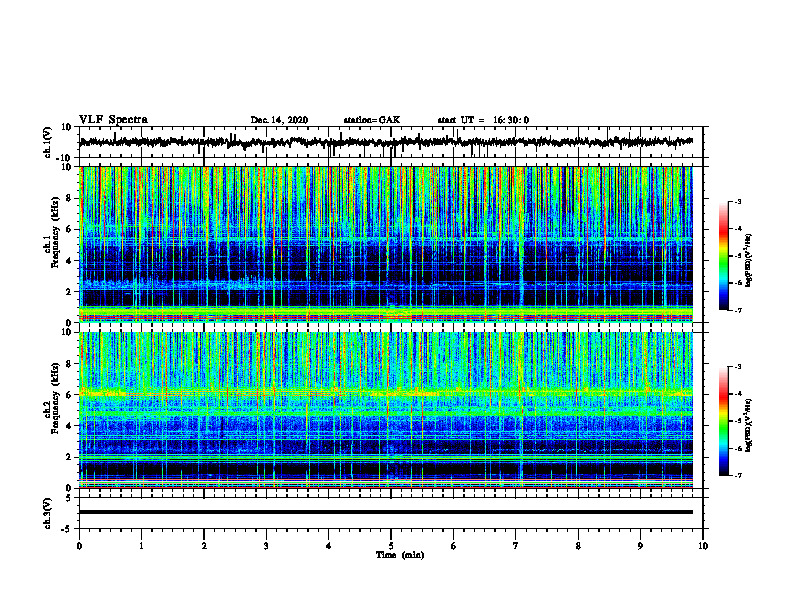Click the ch.2 "Frequency (kHz)" axis label
The image size is (792, 612).
coord(56,399)
